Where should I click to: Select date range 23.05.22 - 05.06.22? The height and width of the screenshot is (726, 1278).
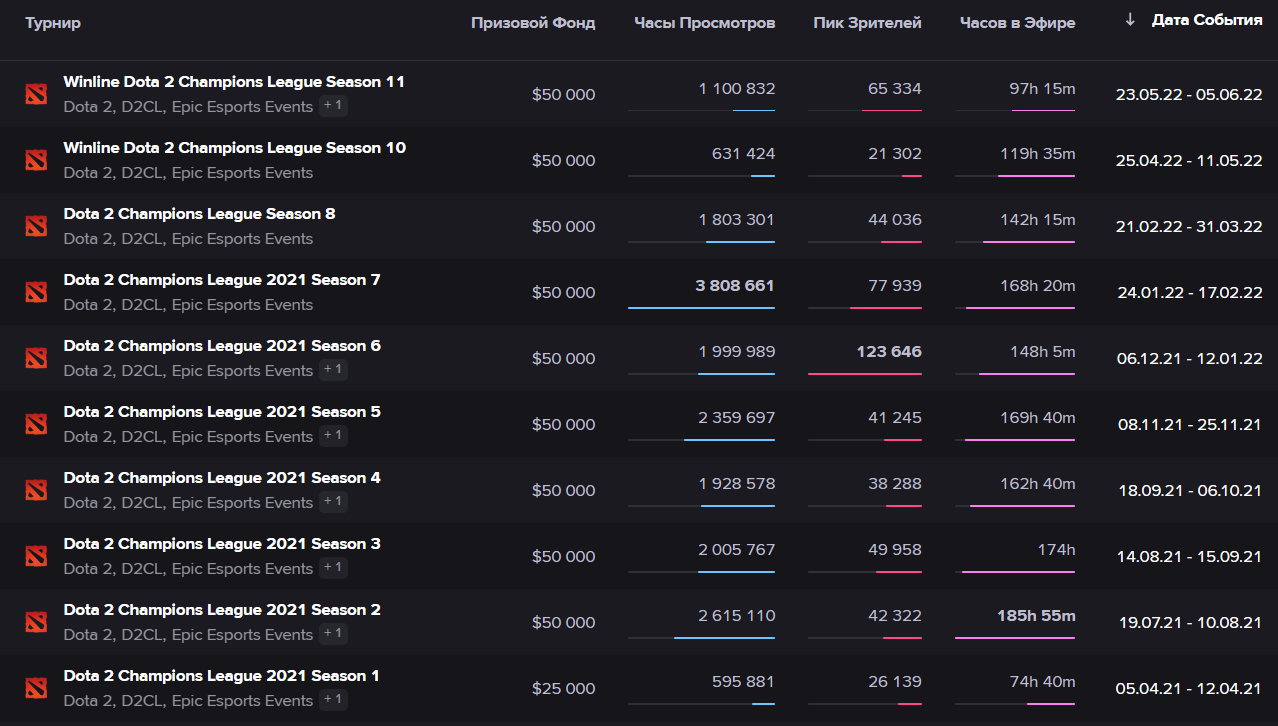pos(1189,94)
